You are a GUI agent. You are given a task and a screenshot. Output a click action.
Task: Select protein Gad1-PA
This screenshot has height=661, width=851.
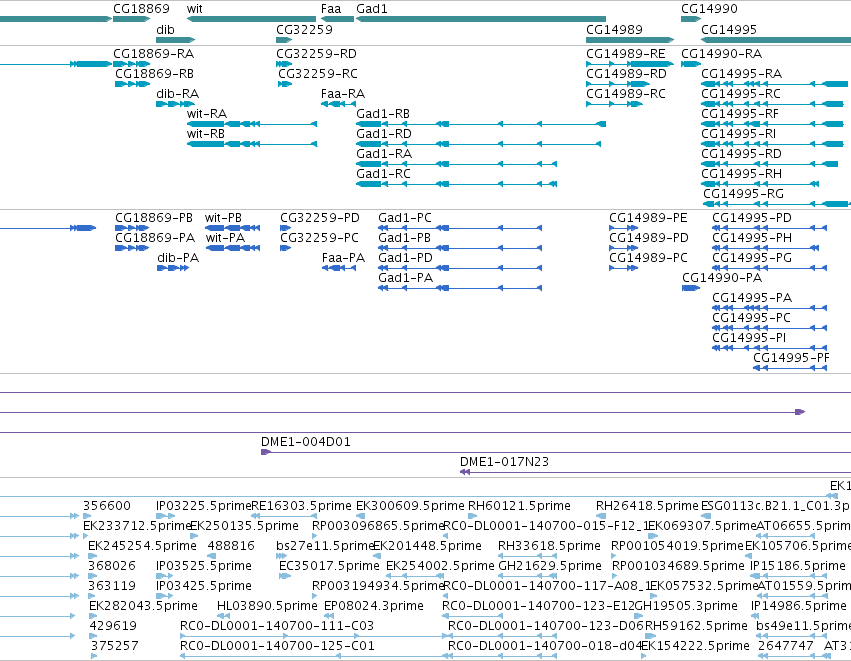pos(406,278)
